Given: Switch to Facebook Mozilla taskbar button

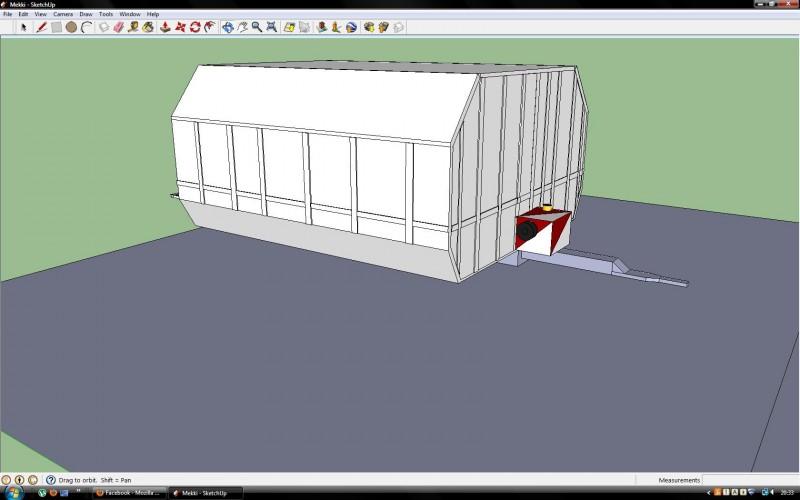Looking at the screenshot, I should point(129,493).
